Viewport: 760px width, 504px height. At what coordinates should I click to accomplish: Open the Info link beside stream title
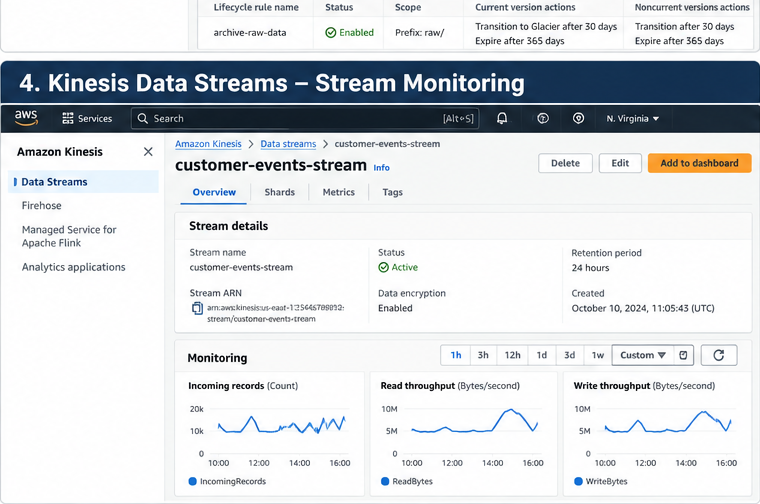(381, 168)
